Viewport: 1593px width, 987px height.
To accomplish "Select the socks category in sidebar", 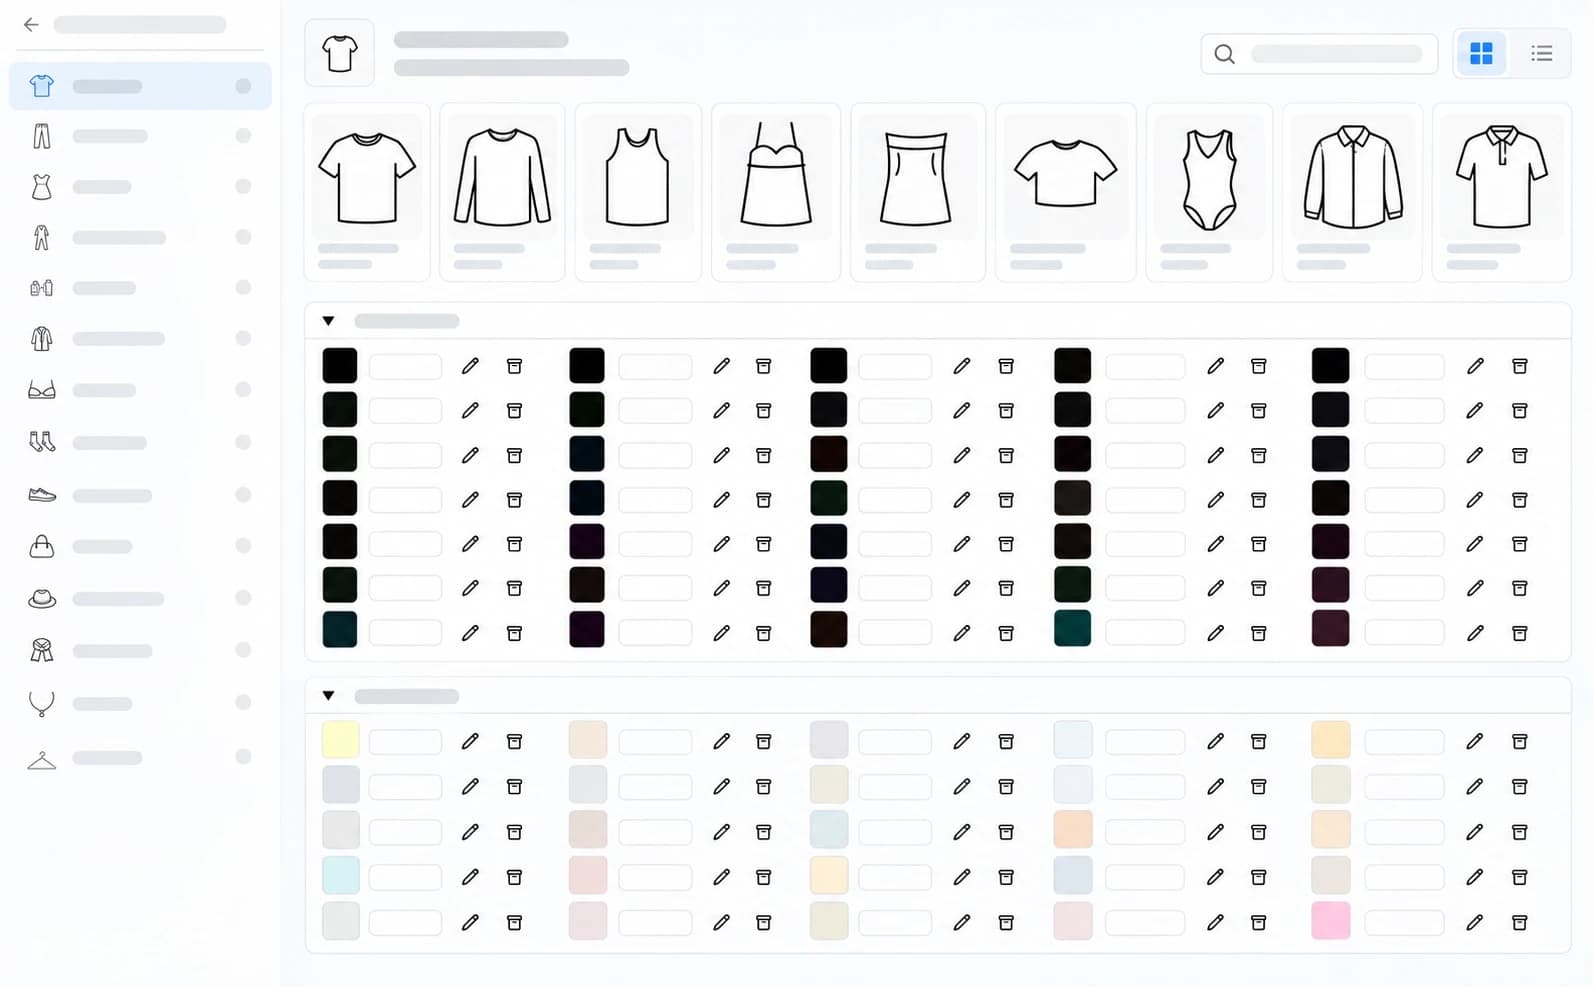I will coord(140,442).
